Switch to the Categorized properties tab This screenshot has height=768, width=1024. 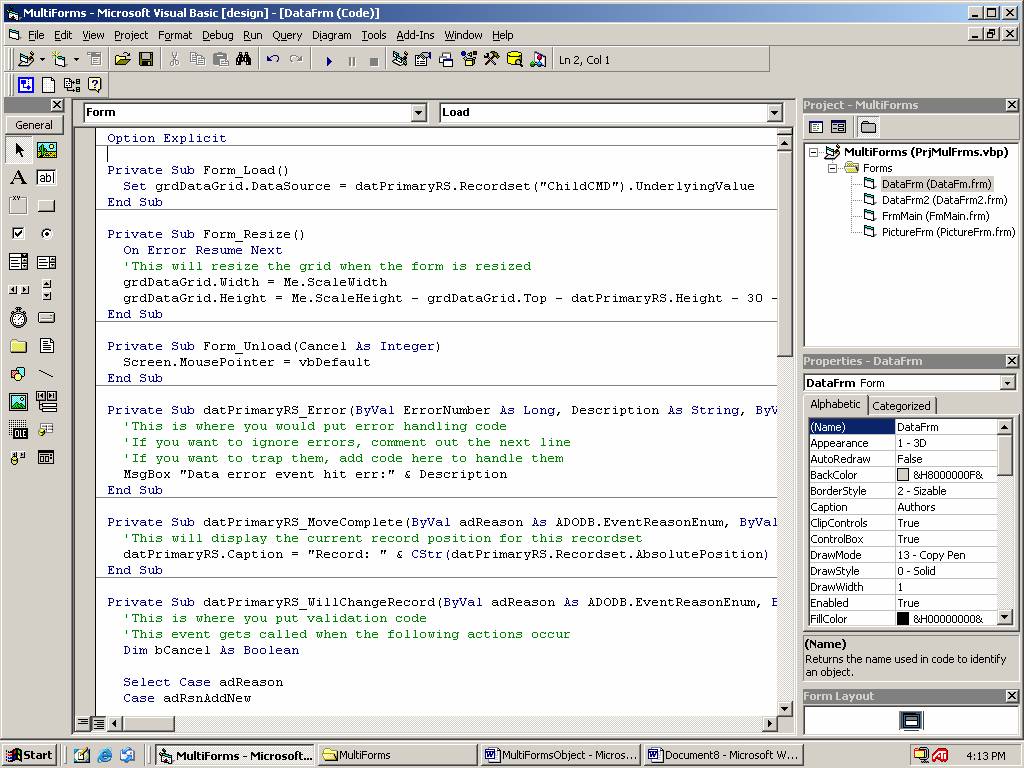901,406
